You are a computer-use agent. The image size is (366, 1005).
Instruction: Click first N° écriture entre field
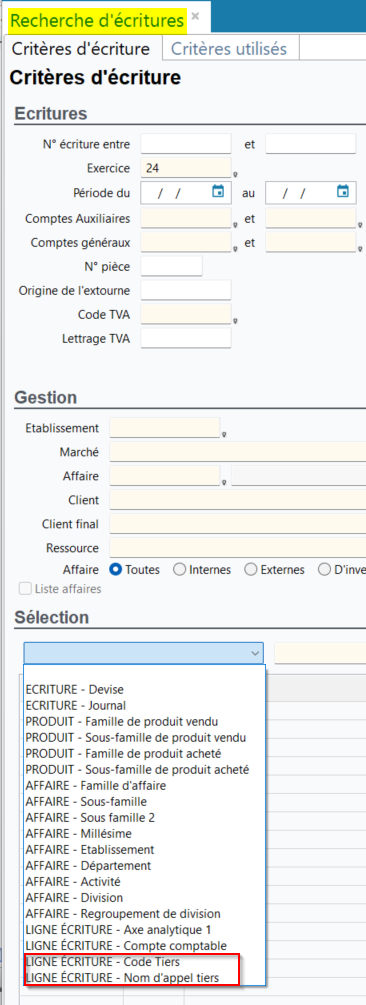pyautogui.click(x=185, y=144)
